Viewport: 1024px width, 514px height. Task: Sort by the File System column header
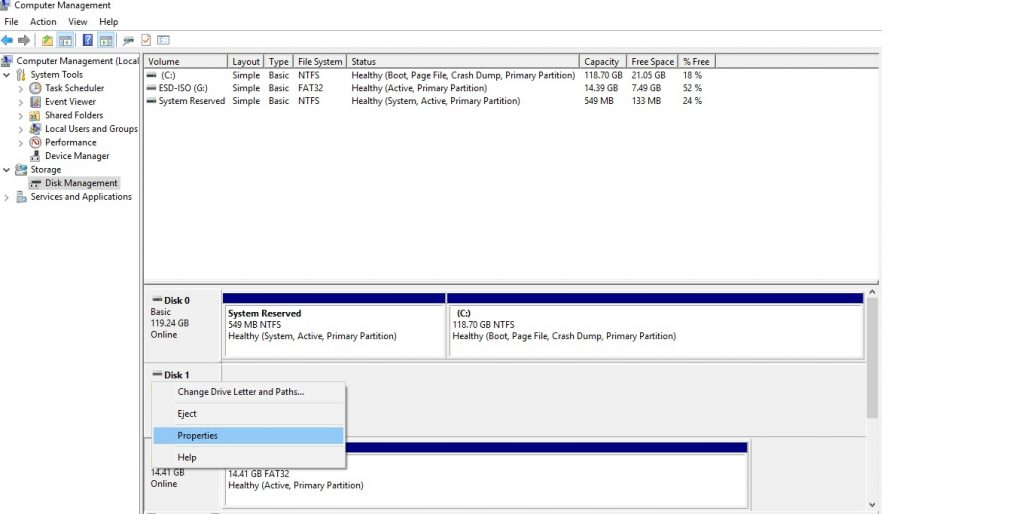(320, 61)
